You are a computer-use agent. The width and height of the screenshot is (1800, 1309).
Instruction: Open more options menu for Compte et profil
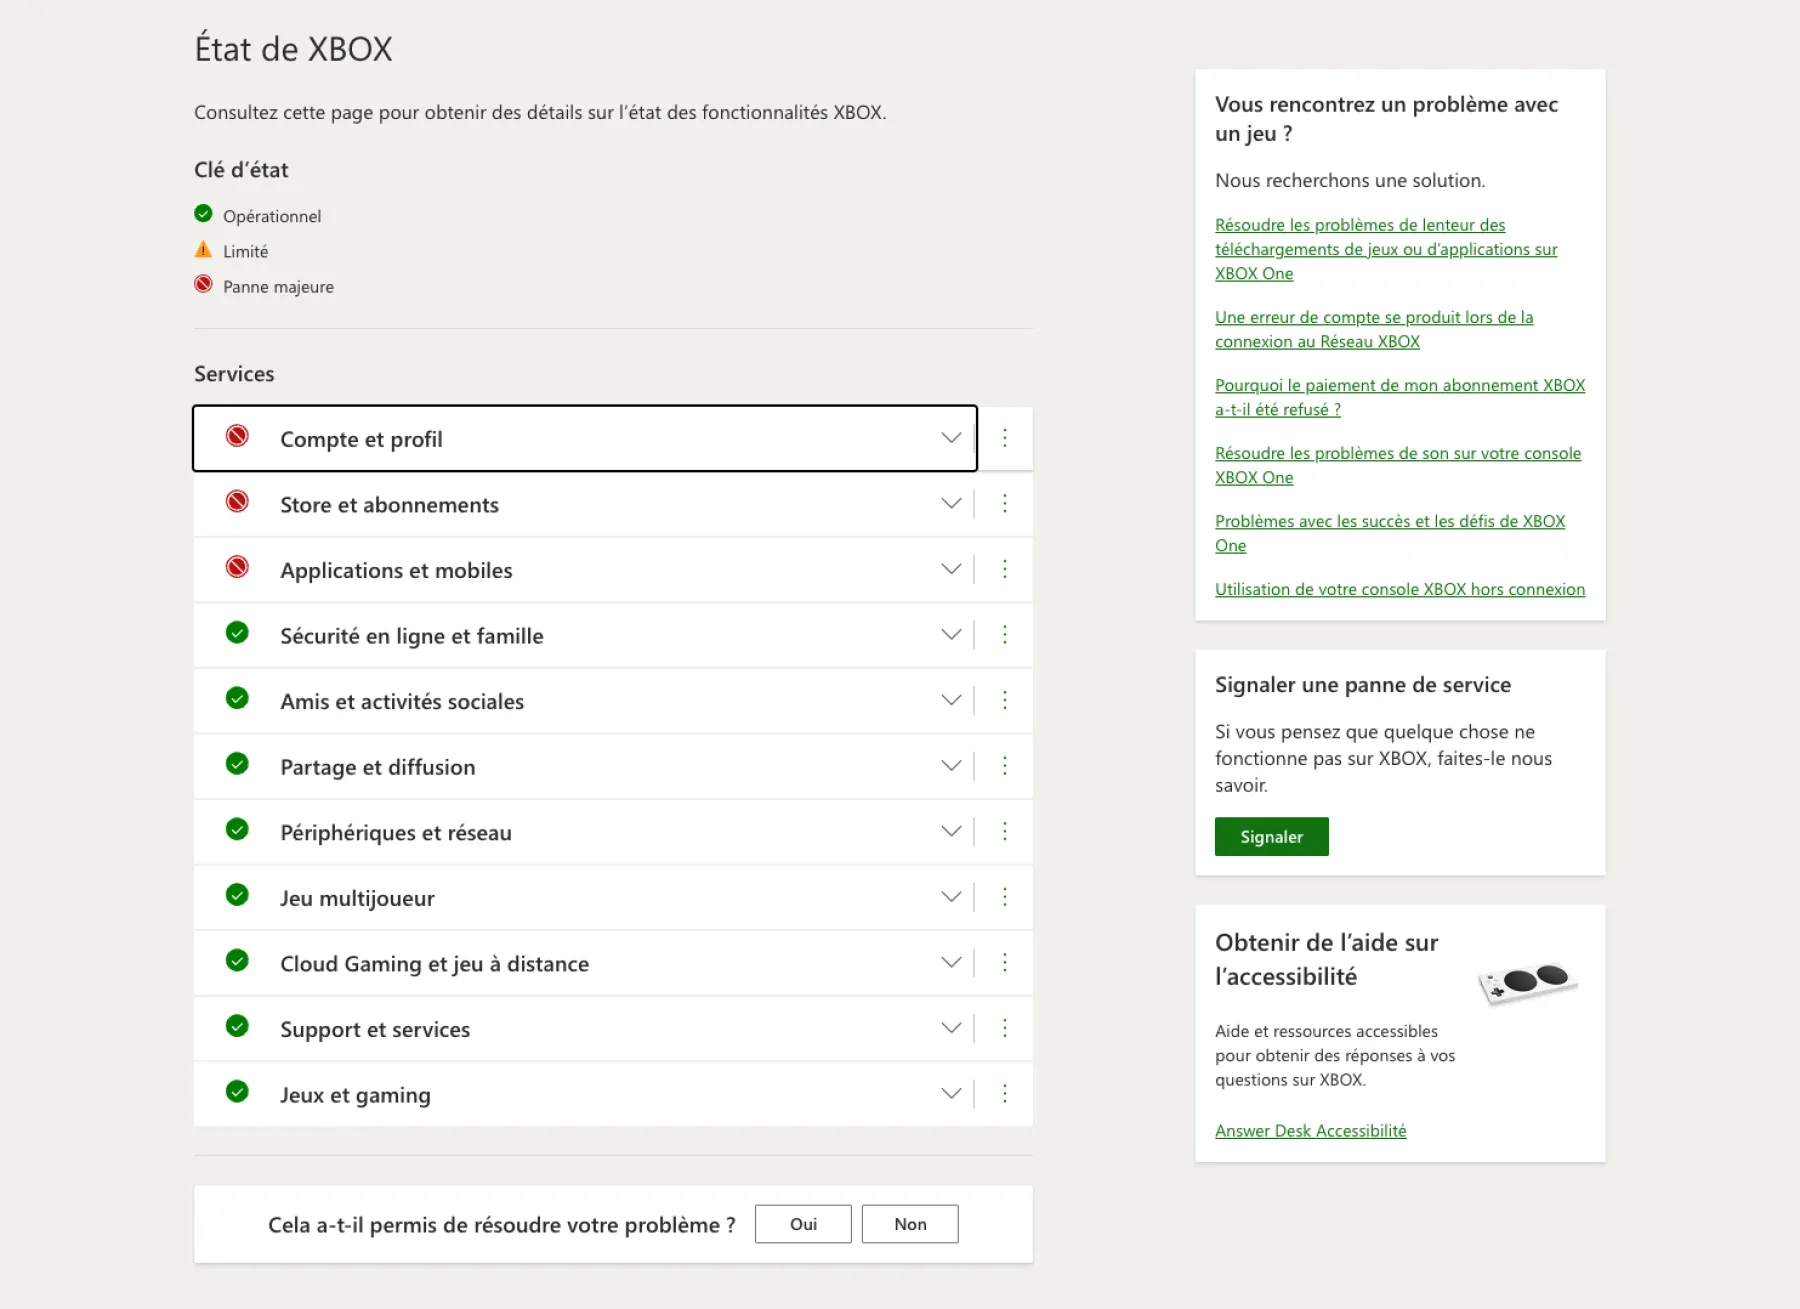(x=1005, y=438)
